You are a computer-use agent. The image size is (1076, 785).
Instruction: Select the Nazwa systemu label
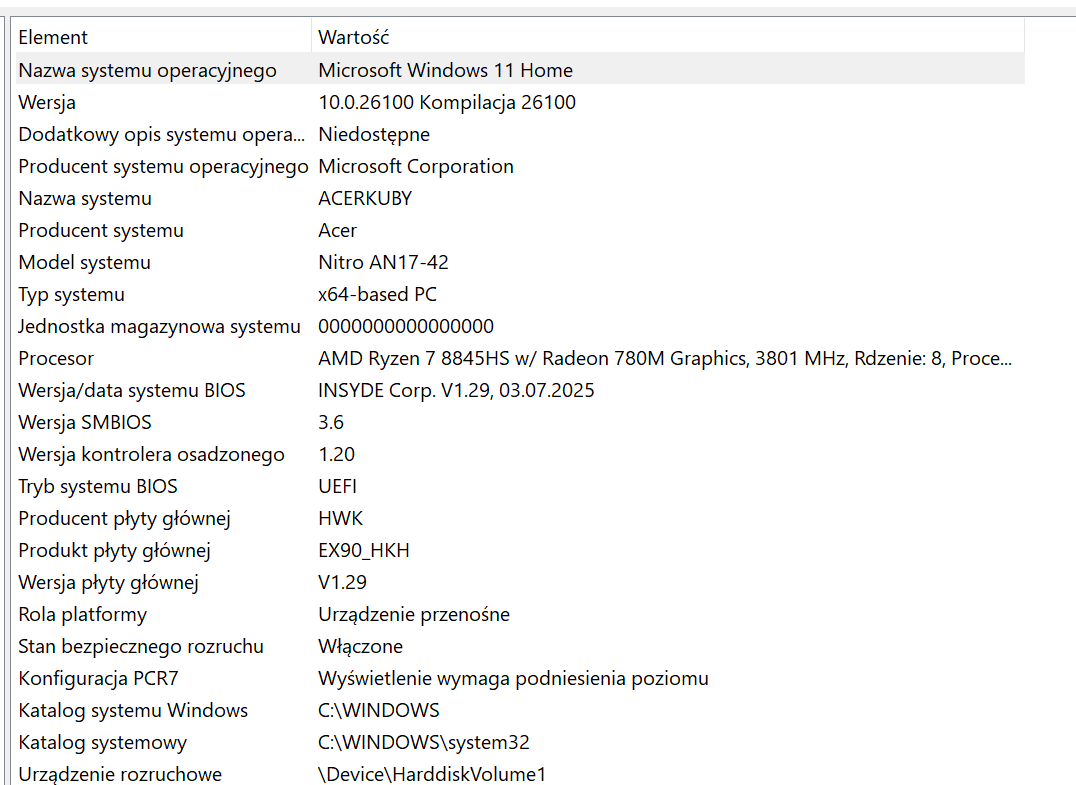[x=85, y=198]
